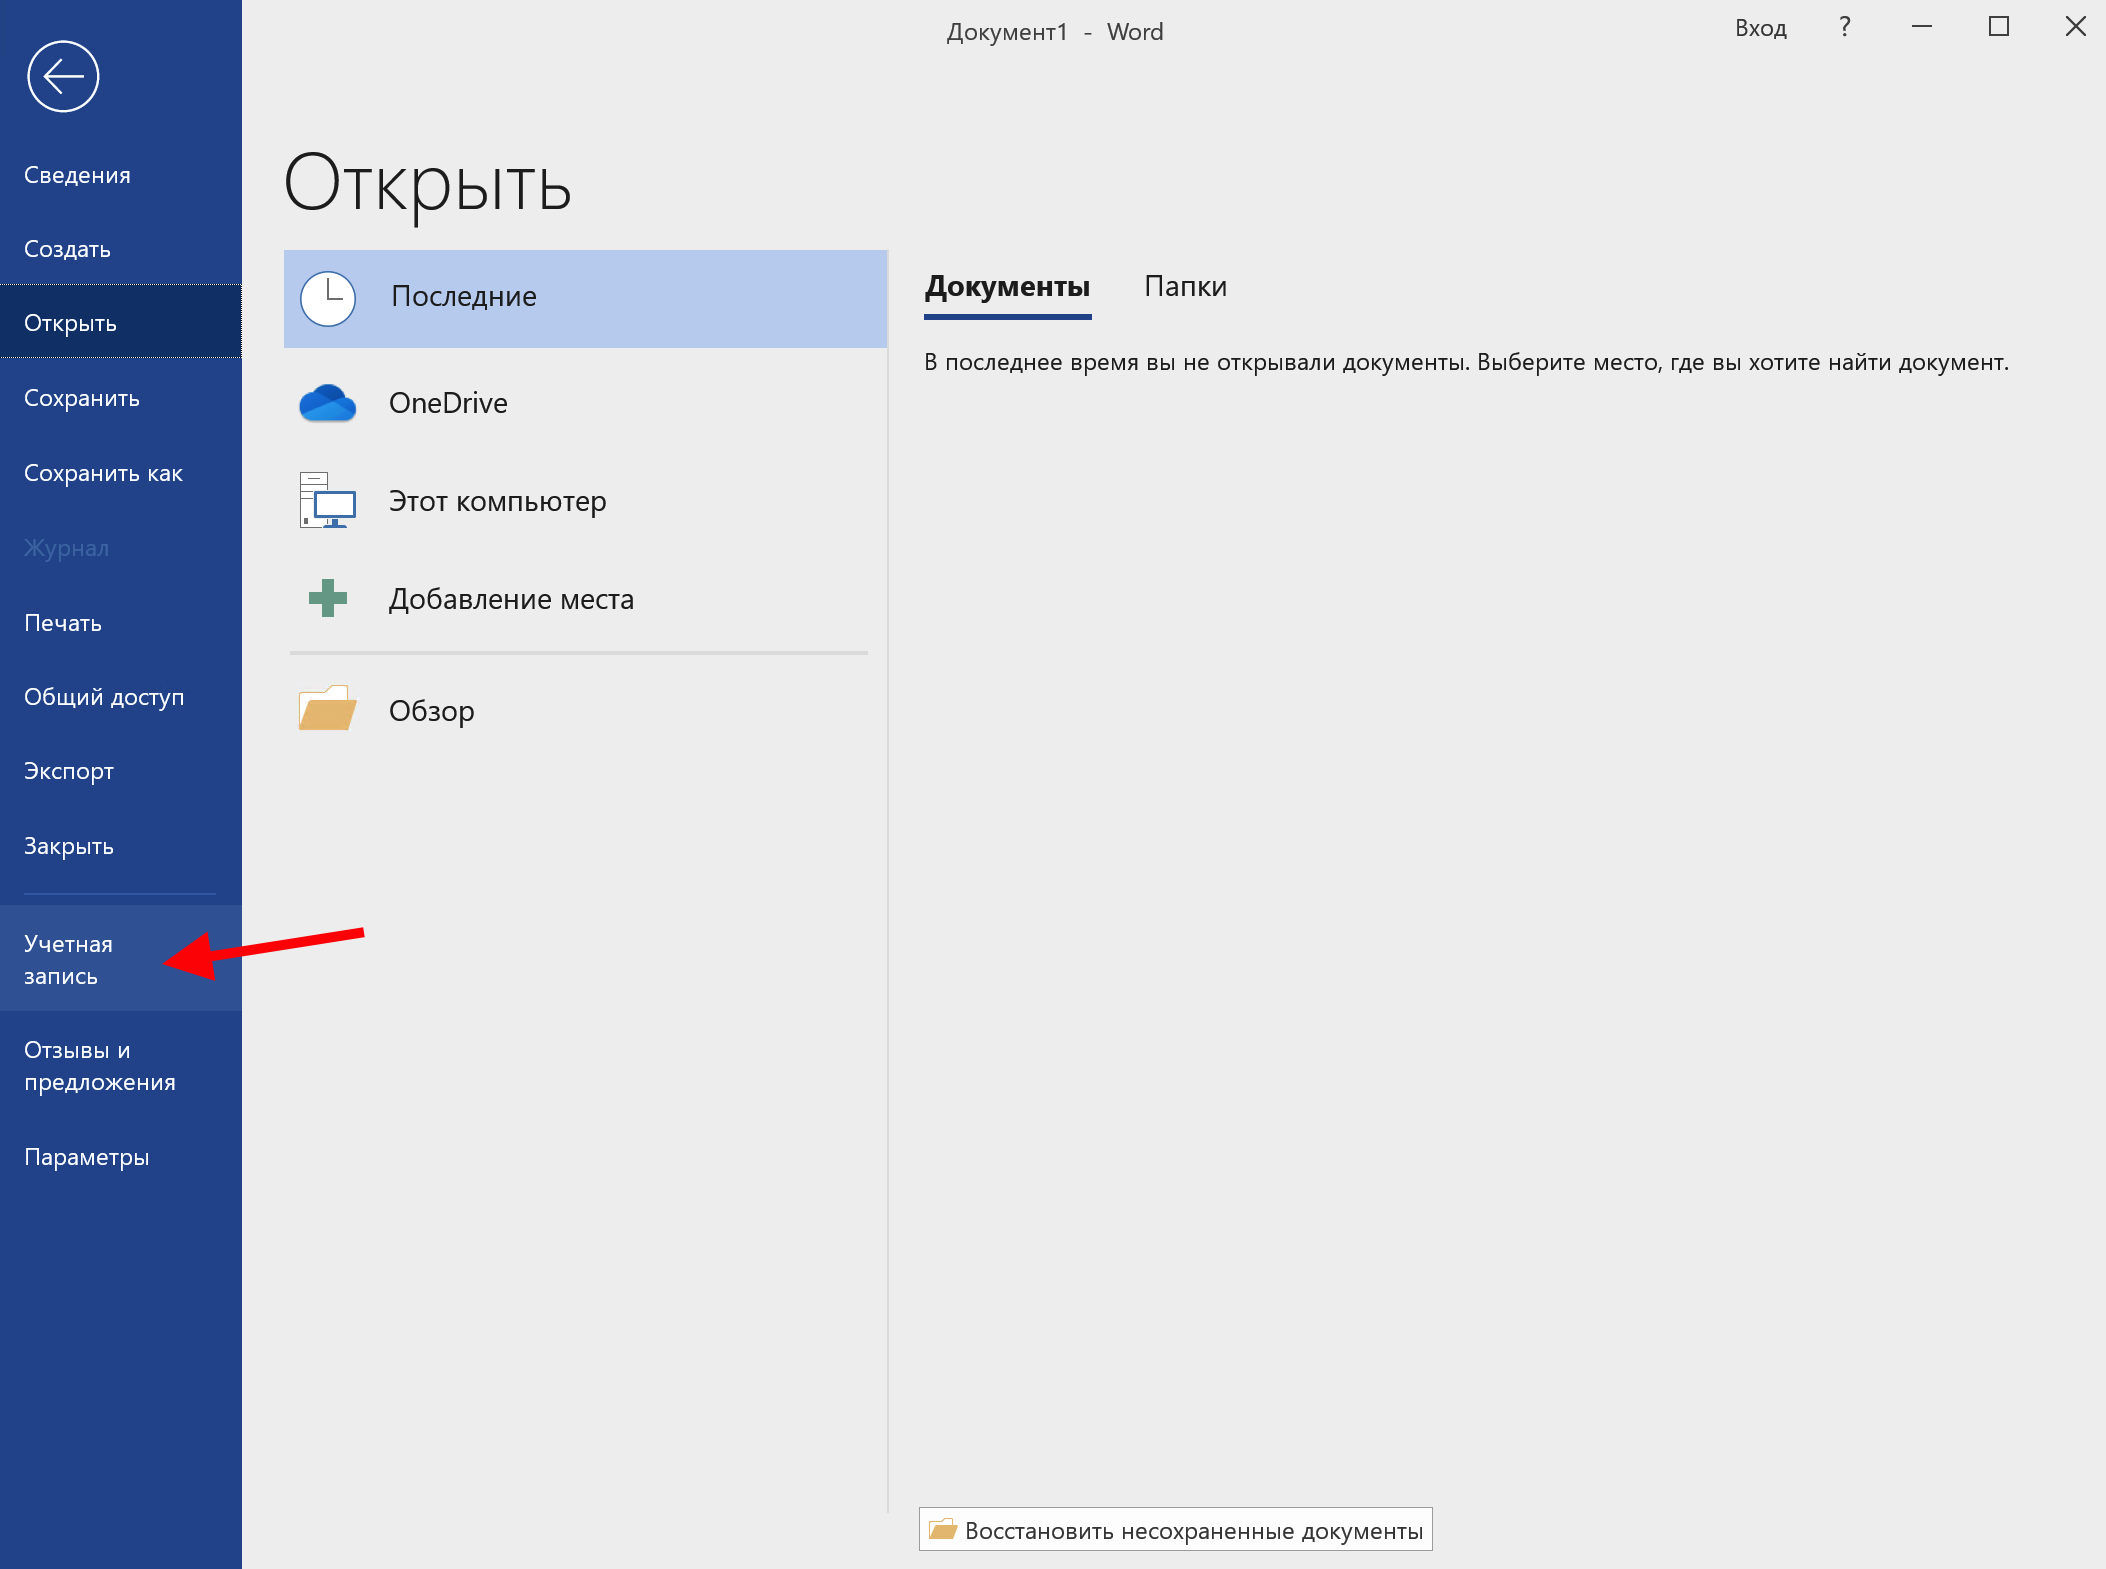Minimize the Word window
The width and height of the screenshot is (2106, 1569).
pyautogui.click(x=1922, y=27)
